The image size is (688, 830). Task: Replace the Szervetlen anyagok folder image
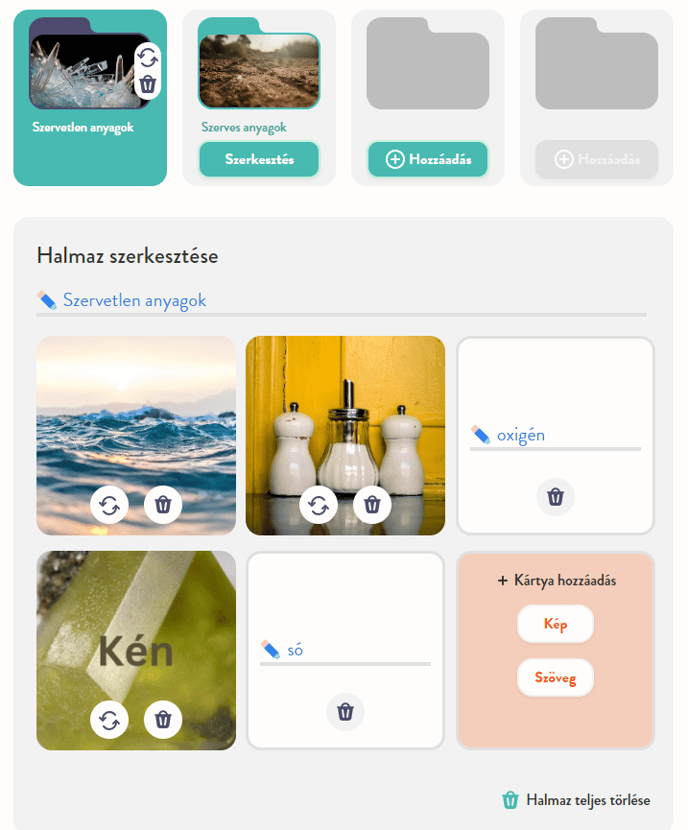click(148, 57)
